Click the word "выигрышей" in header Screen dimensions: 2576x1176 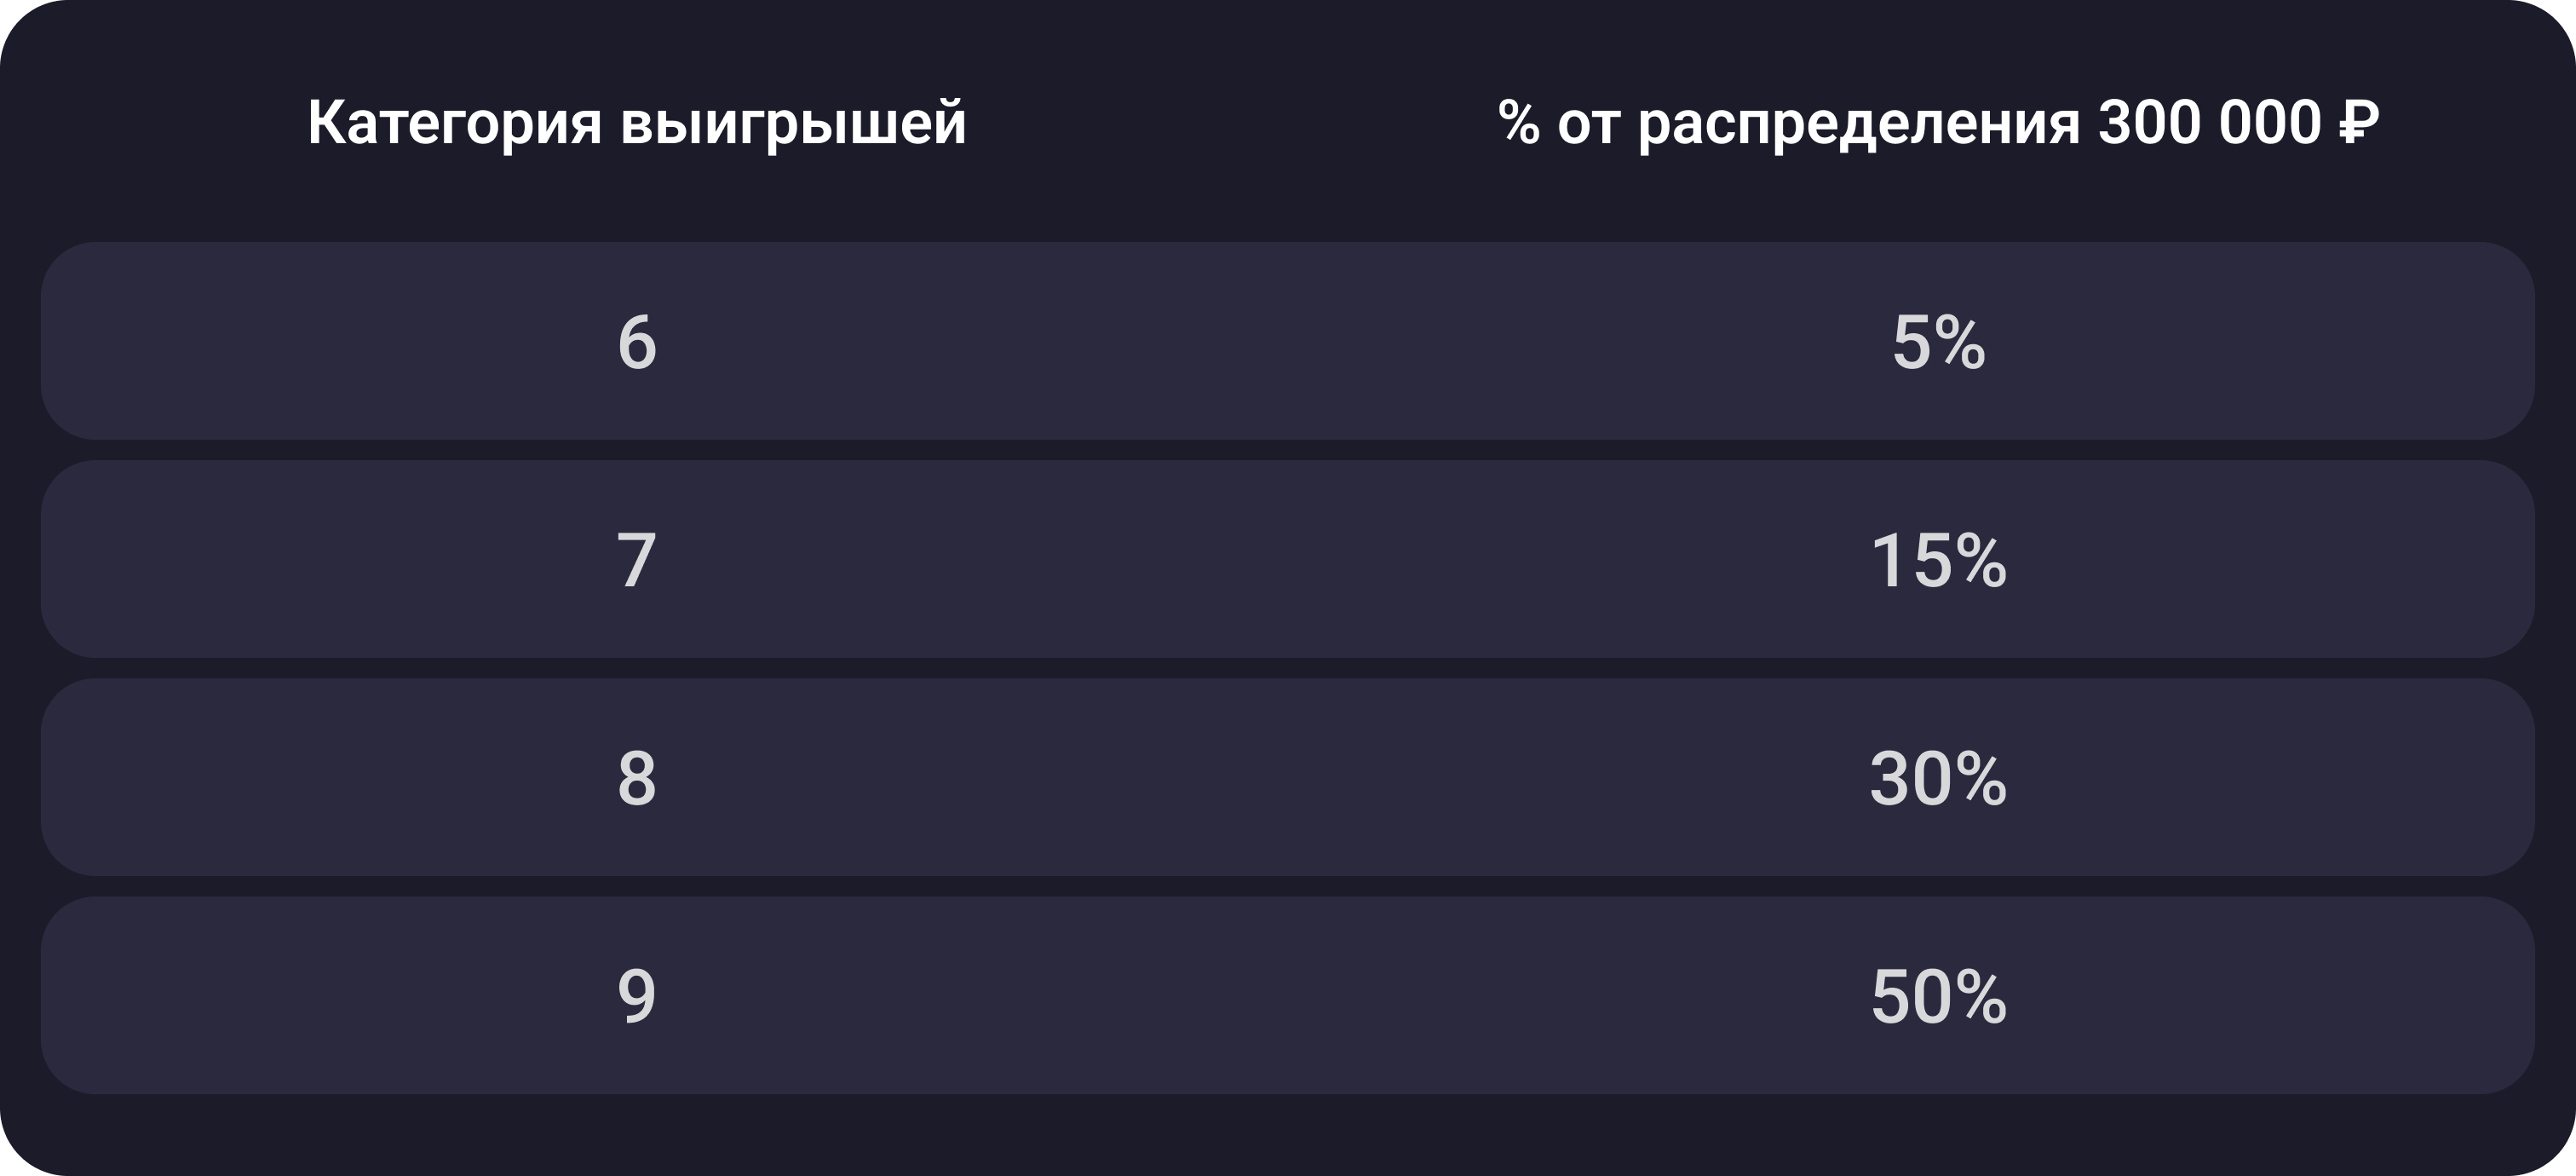(x=793, y=125)
